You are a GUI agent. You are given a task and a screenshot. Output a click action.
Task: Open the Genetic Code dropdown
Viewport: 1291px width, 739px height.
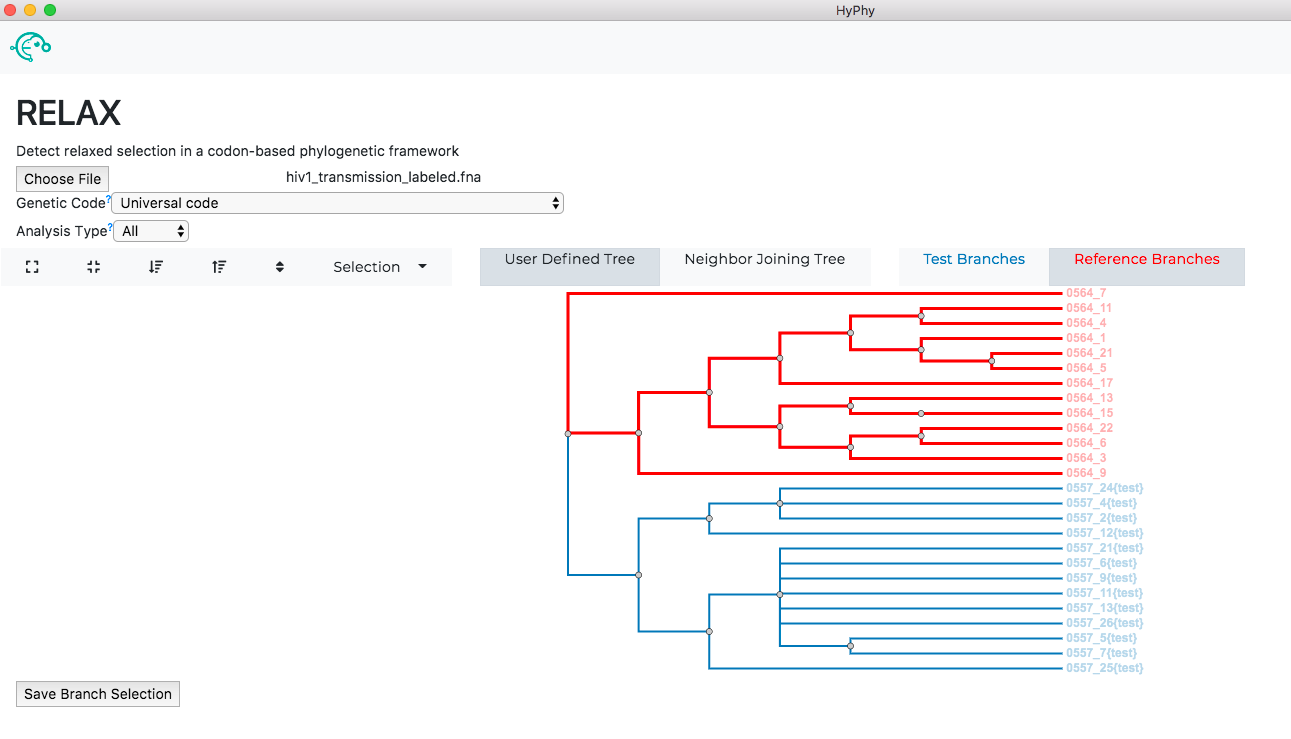coord(338,203)
